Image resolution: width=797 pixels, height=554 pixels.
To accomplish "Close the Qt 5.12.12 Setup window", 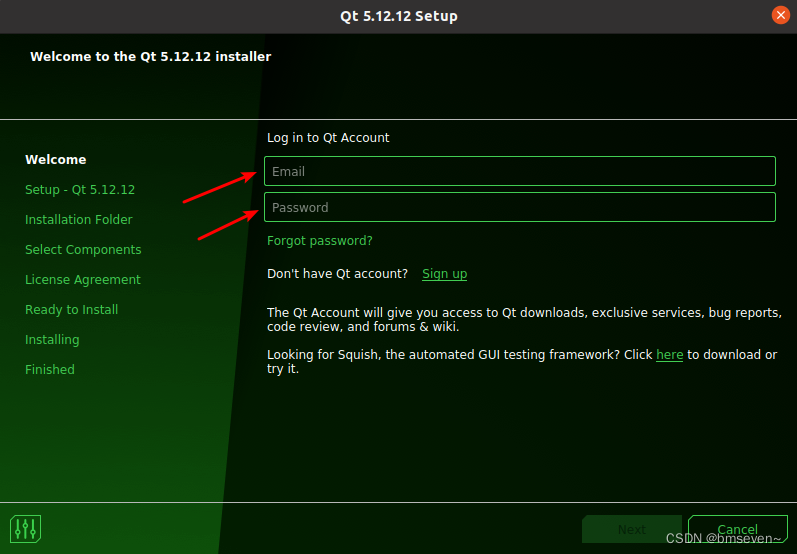I will (780, 15).
